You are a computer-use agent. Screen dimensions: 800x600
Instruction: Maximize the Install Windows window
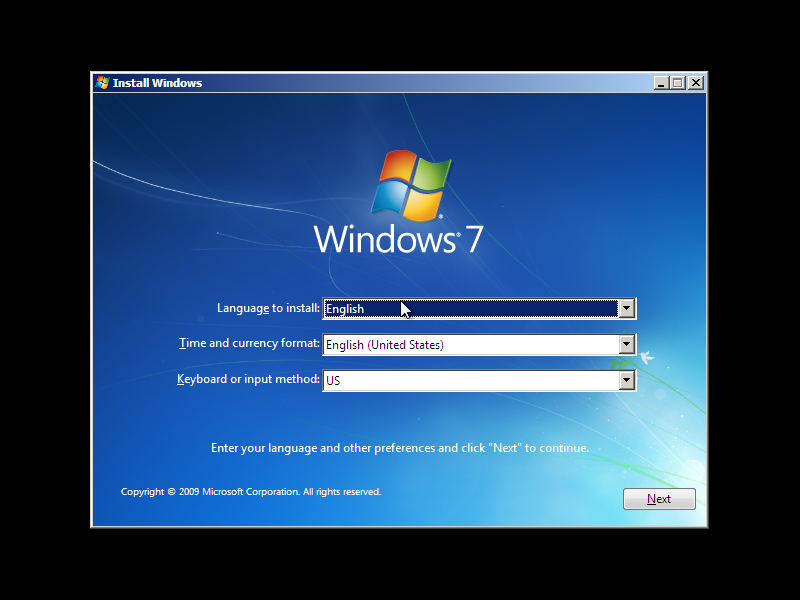[679, 83]
